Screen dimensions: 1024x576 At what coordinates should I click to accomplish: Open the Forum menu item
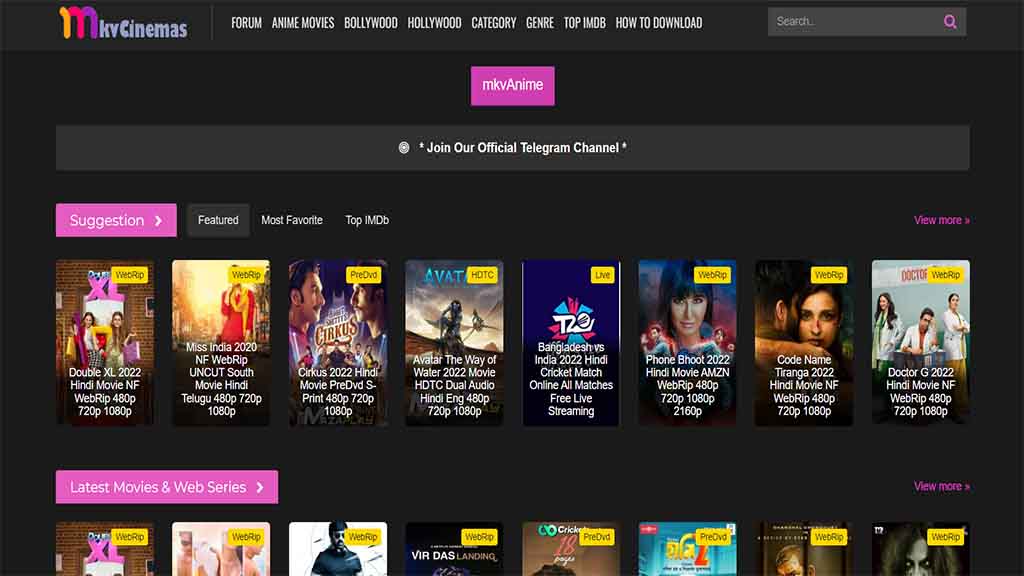(246, 23)
